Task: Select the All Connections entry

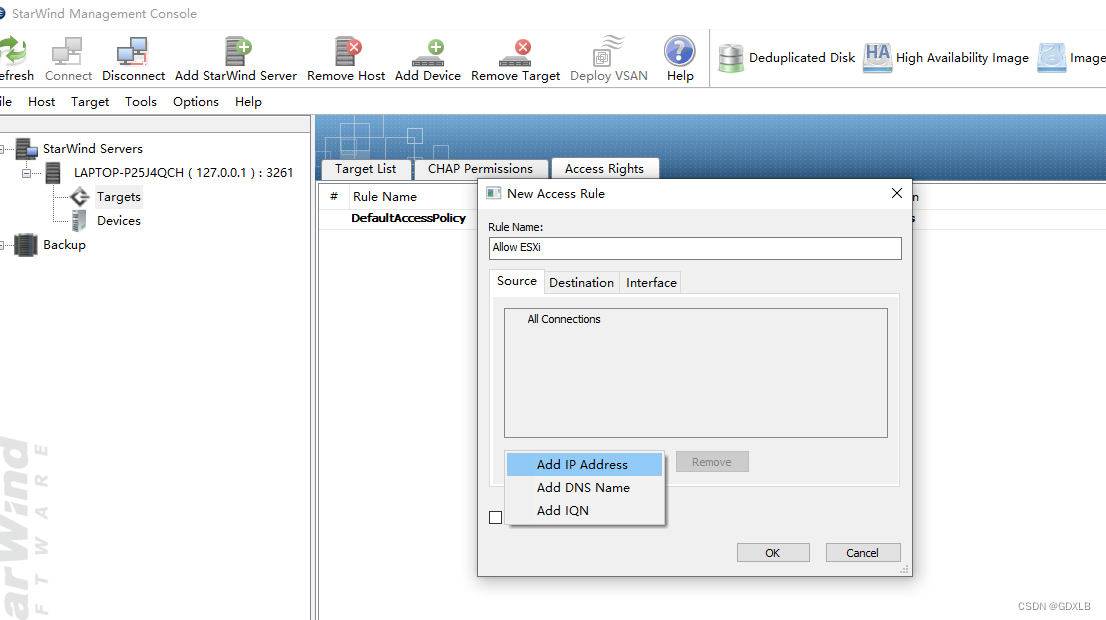Action: (564, 320)
